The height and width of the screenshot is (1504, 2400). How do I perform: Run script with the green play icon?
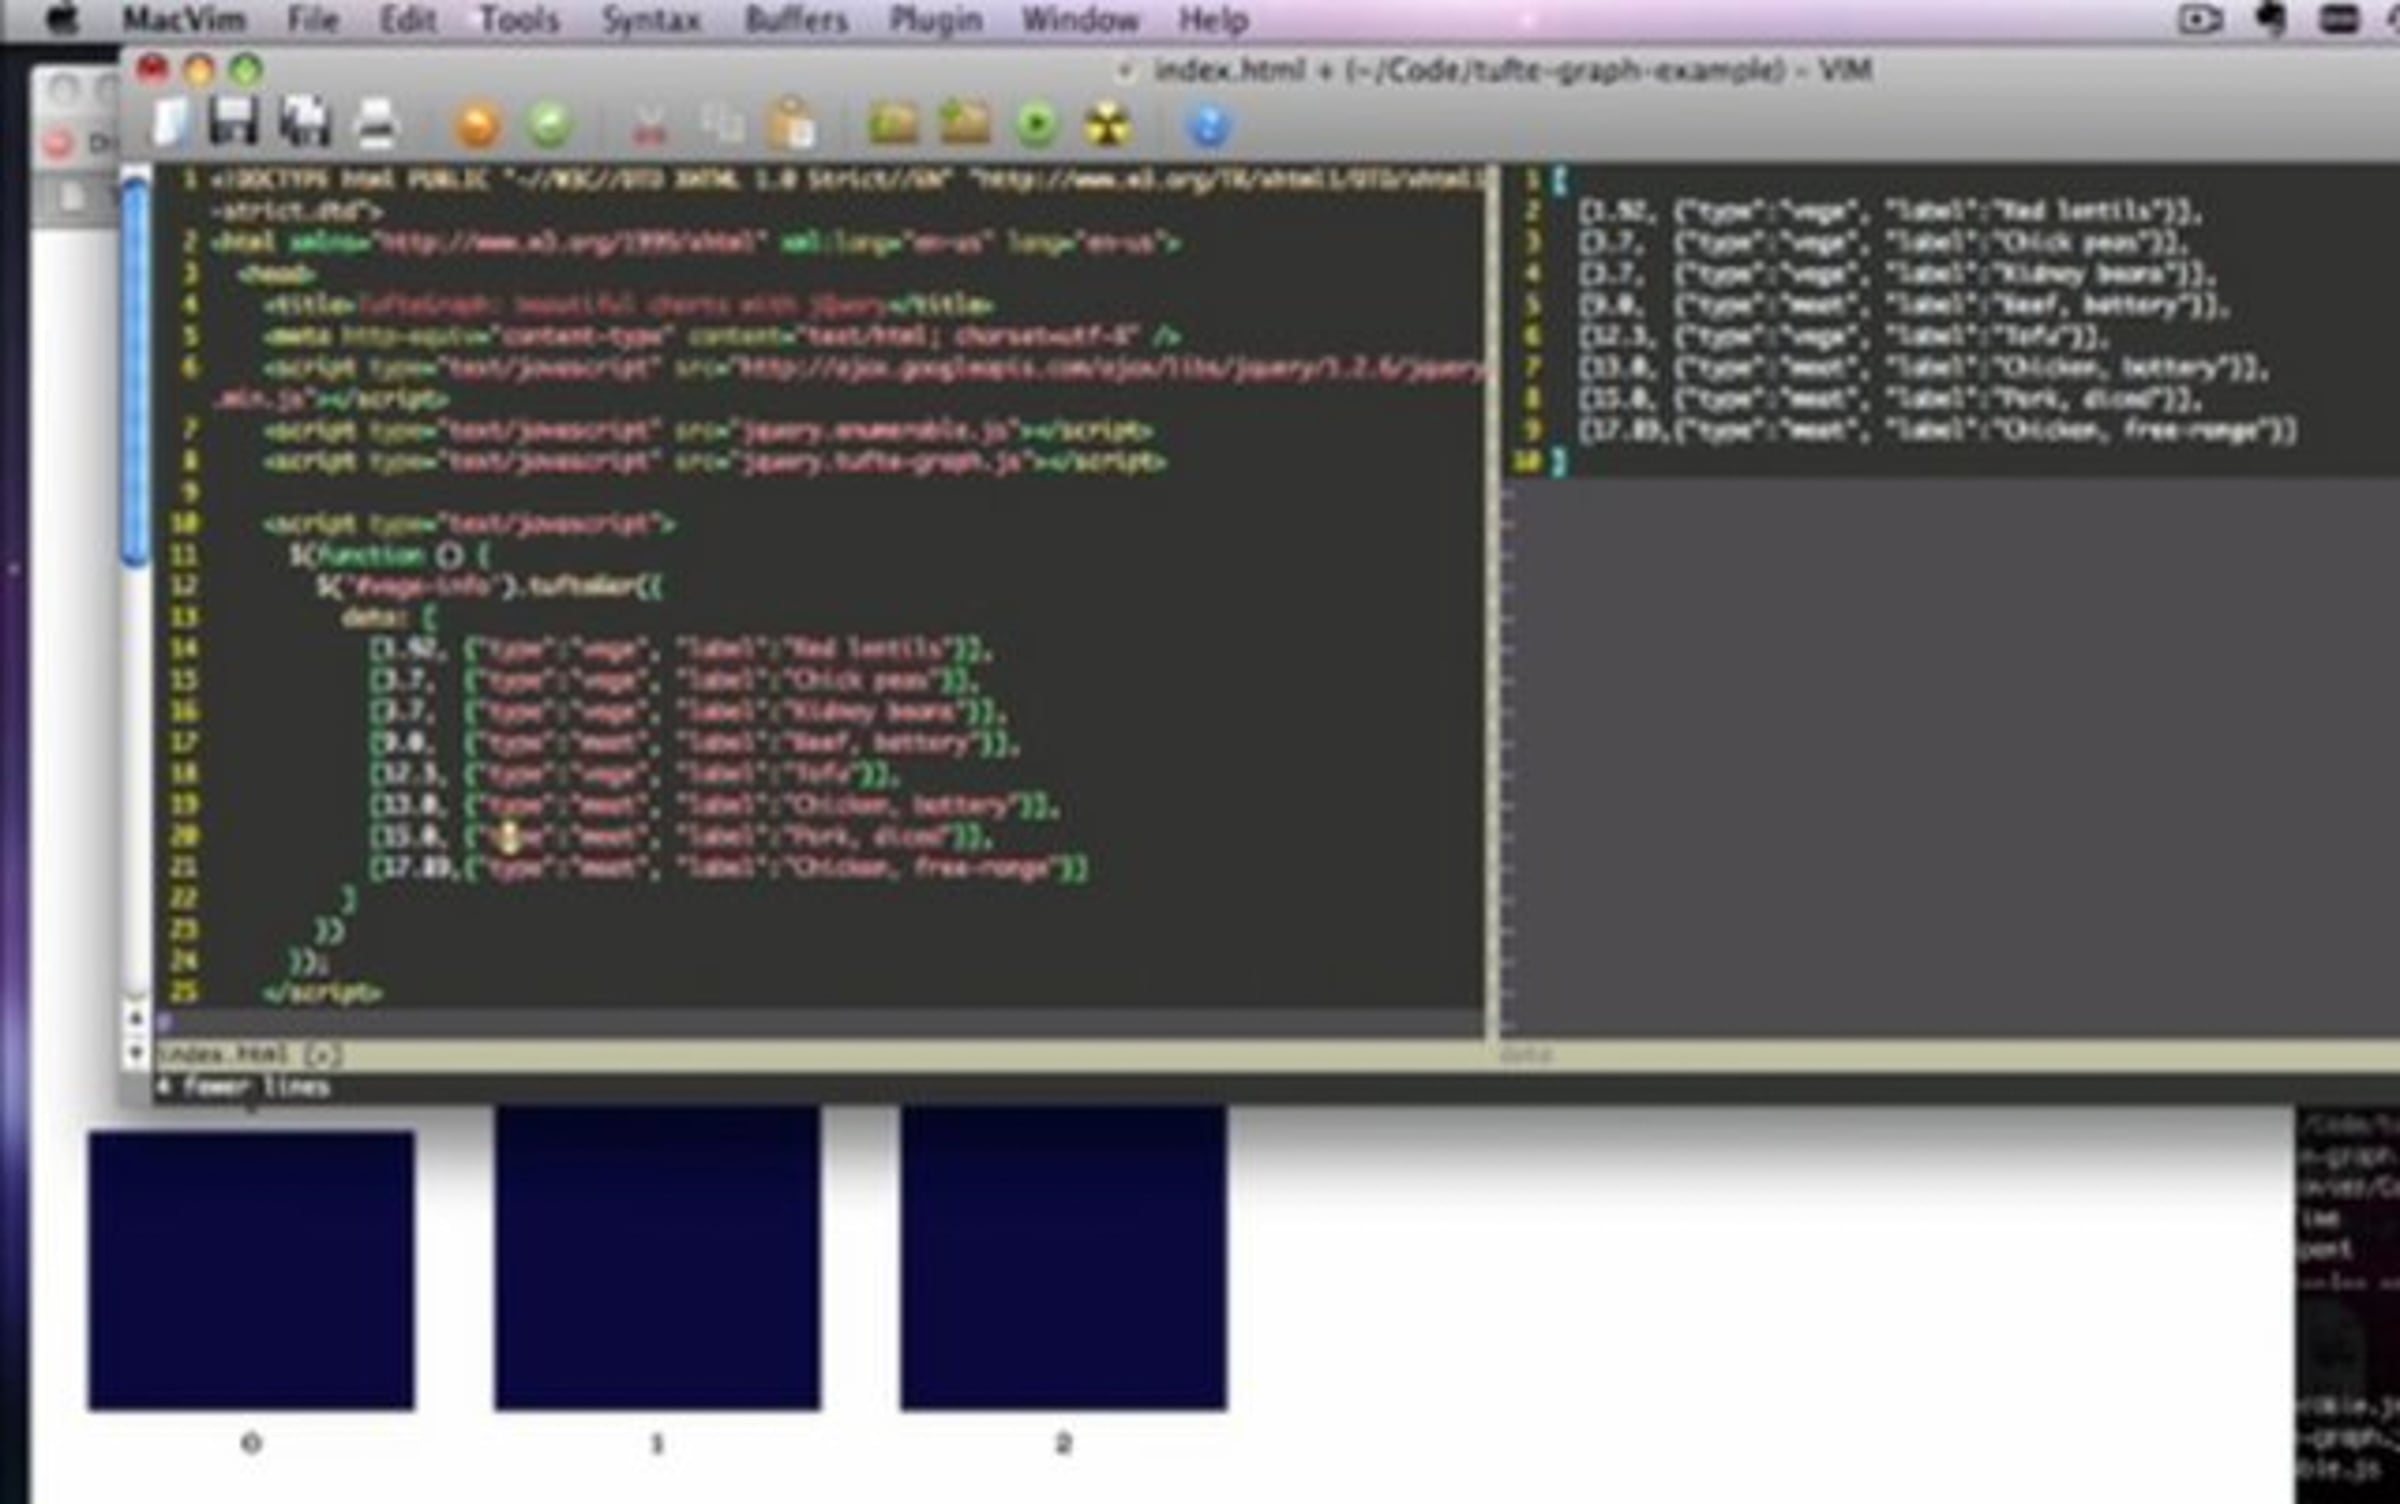pos(1037,125)
